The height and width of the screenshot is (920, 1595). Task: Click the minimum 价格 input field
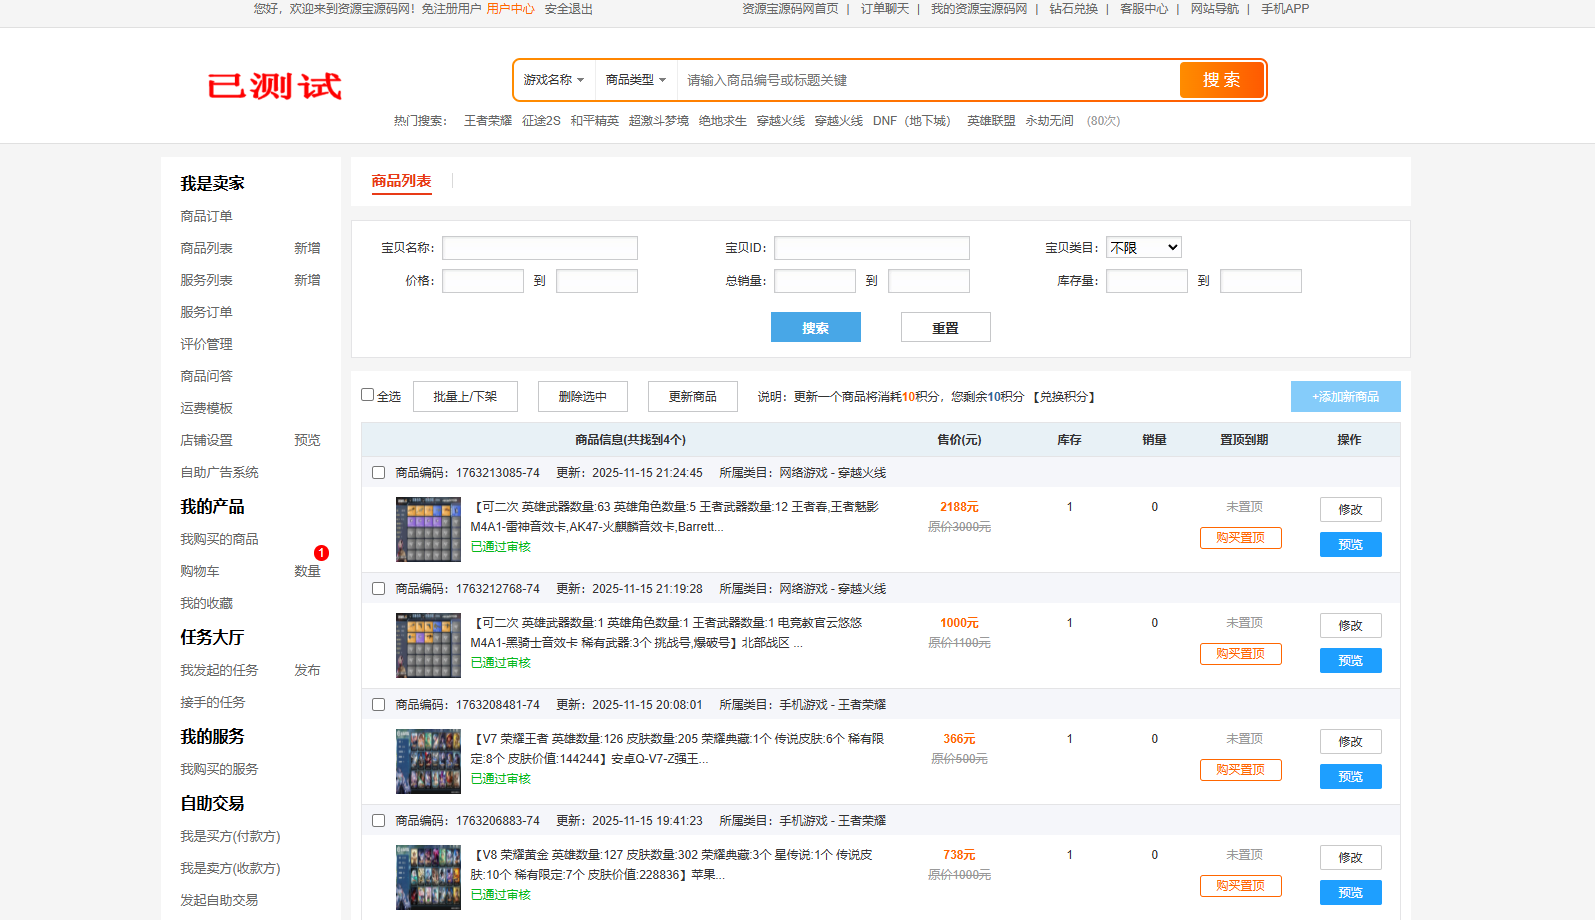point(483,281)
